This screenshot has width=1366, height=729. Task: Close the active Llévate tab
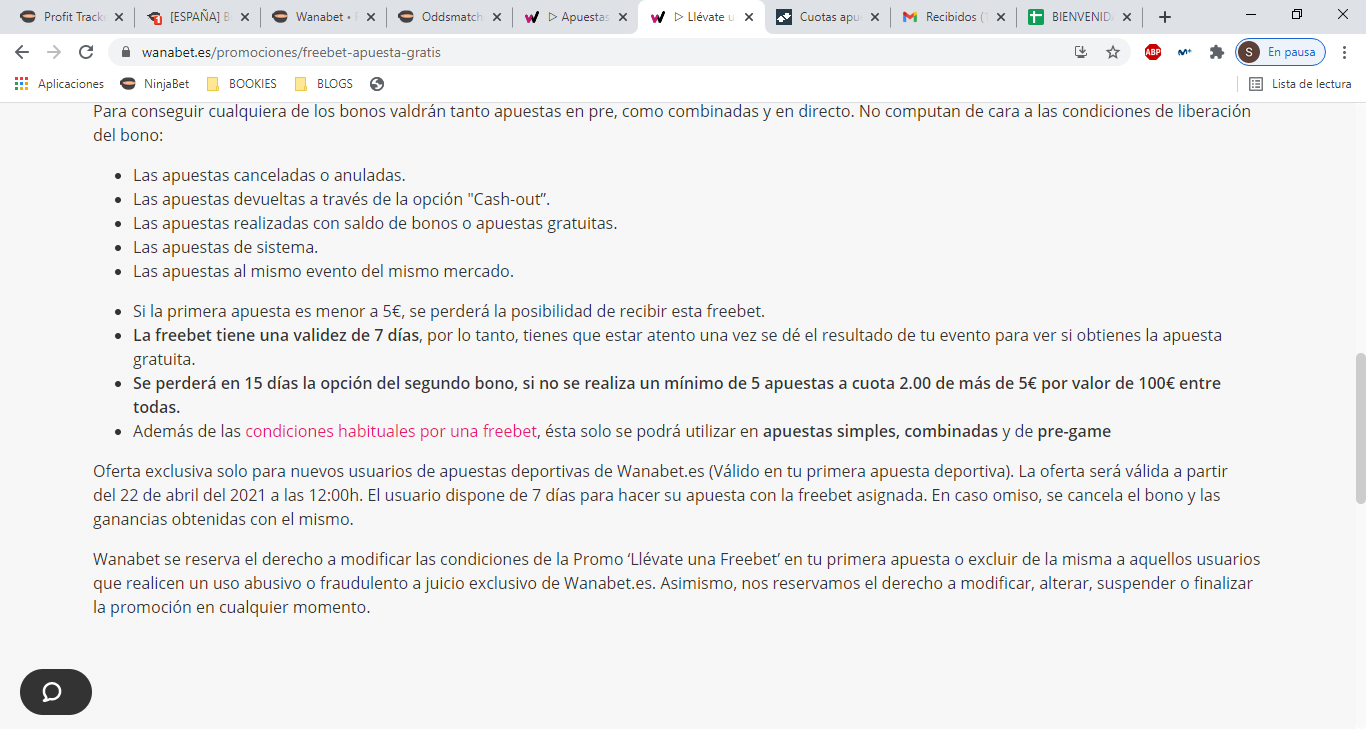749,17
